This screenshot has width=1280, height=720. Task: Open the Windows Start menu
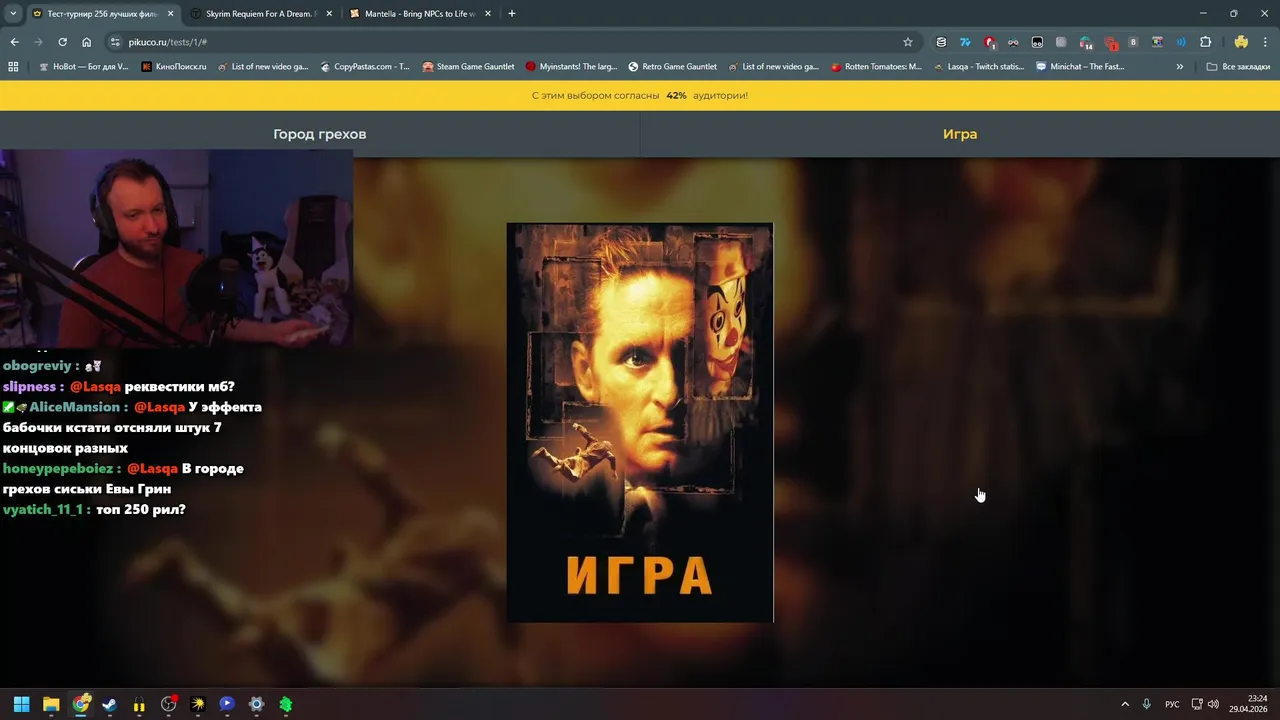(x=21, y=704)
